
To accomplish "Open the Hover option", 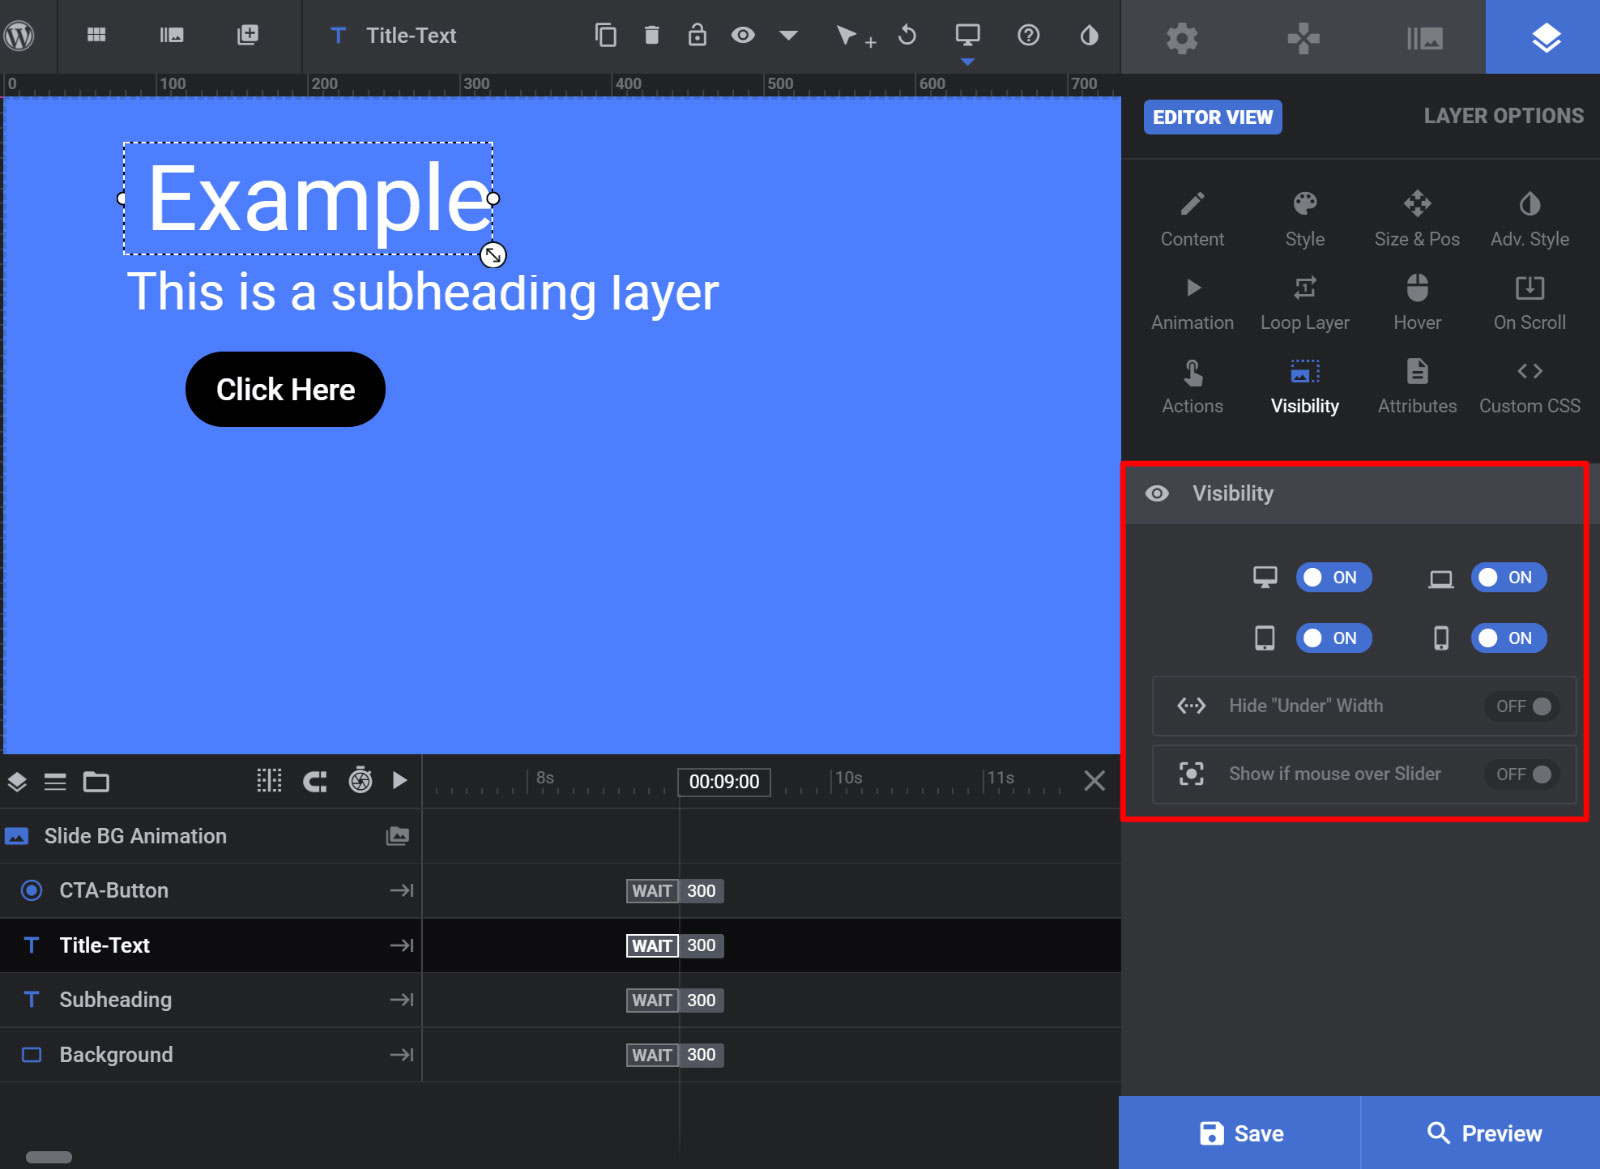I will [1417, 303].
